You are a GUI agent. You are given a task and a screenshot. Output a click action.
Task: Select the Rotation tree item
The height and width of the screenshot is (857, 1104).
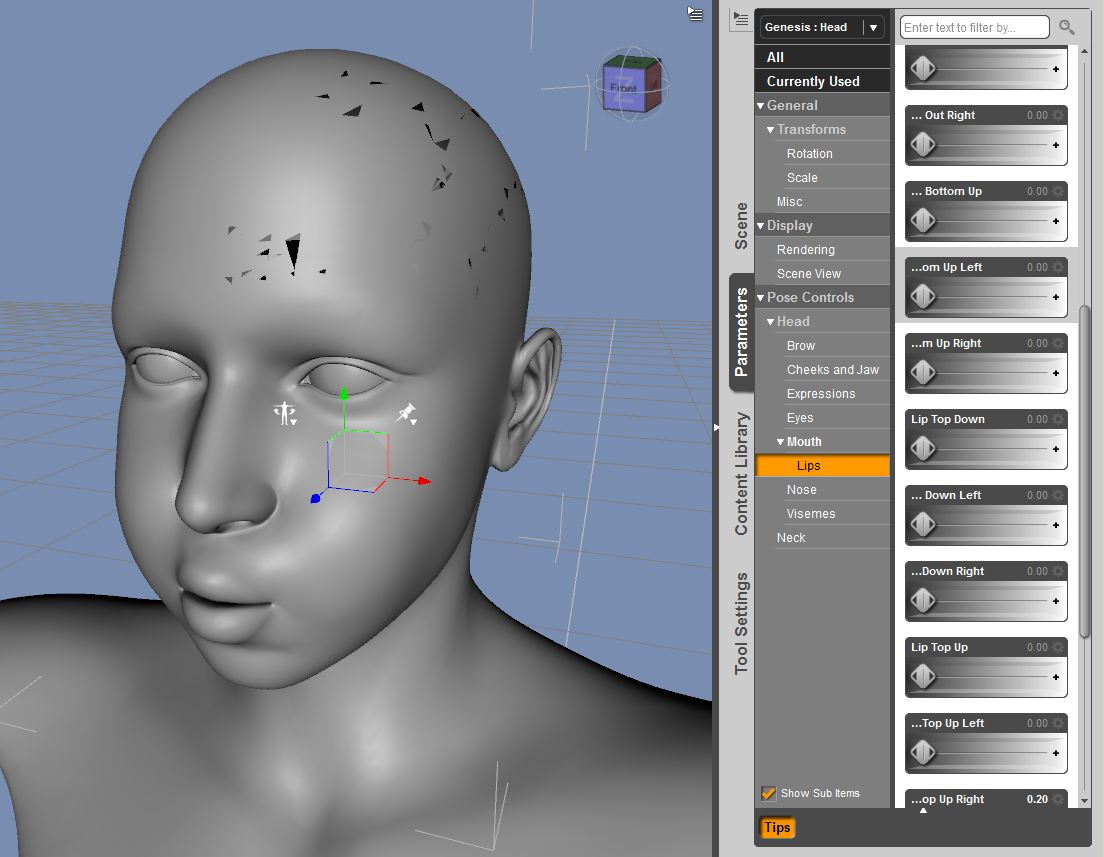coord(809,154)
